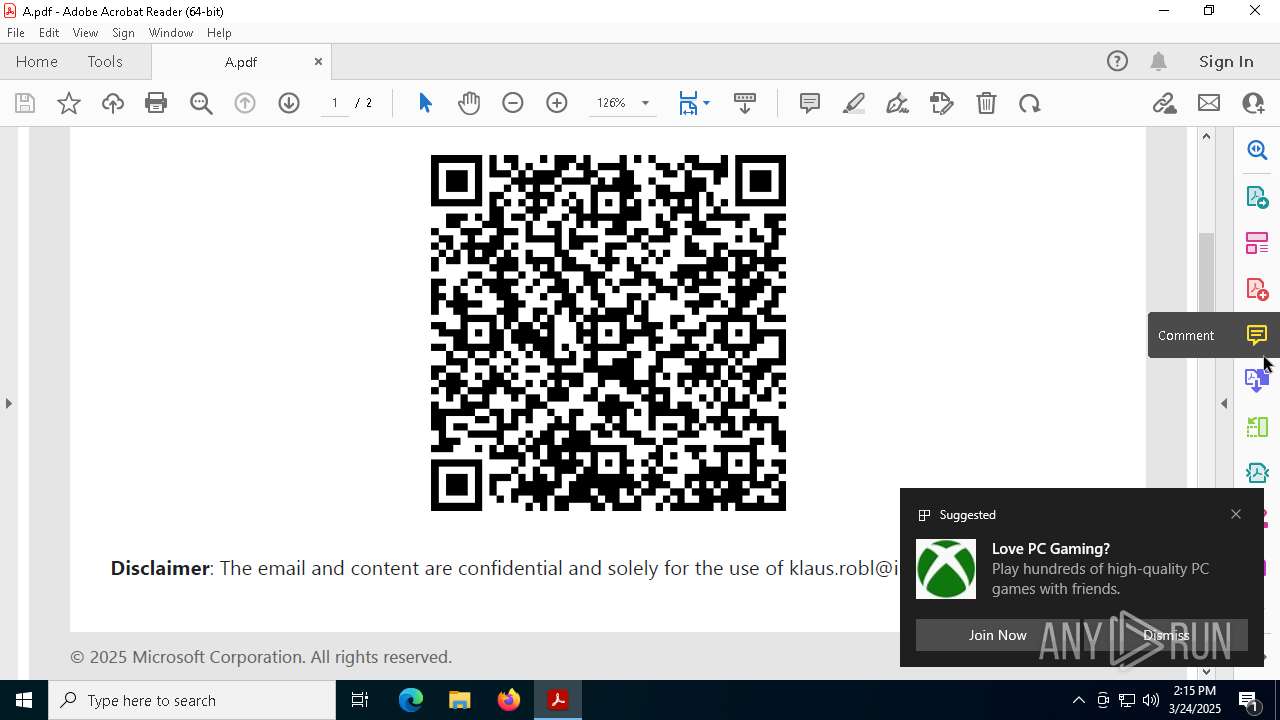
Task: Expand the left navigation pane arrow
Action: pos(9,403)
